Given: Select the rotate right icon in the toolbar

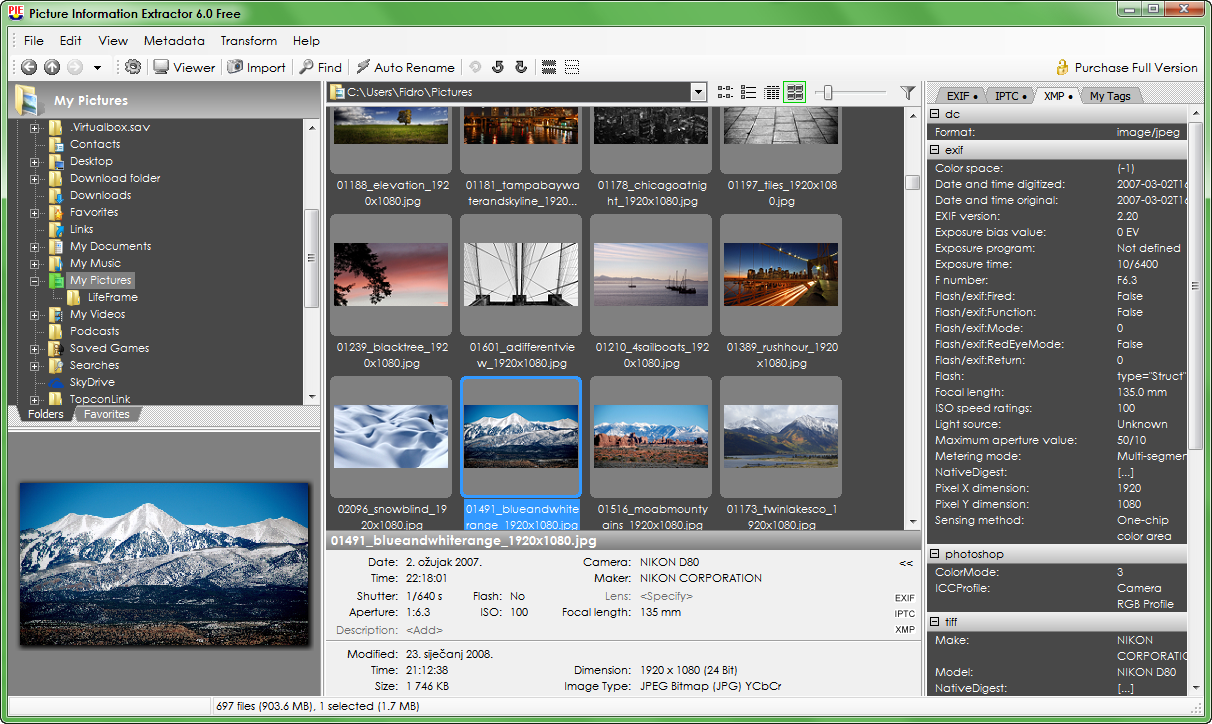Looking at the screenshot, I should pos(521,67).
